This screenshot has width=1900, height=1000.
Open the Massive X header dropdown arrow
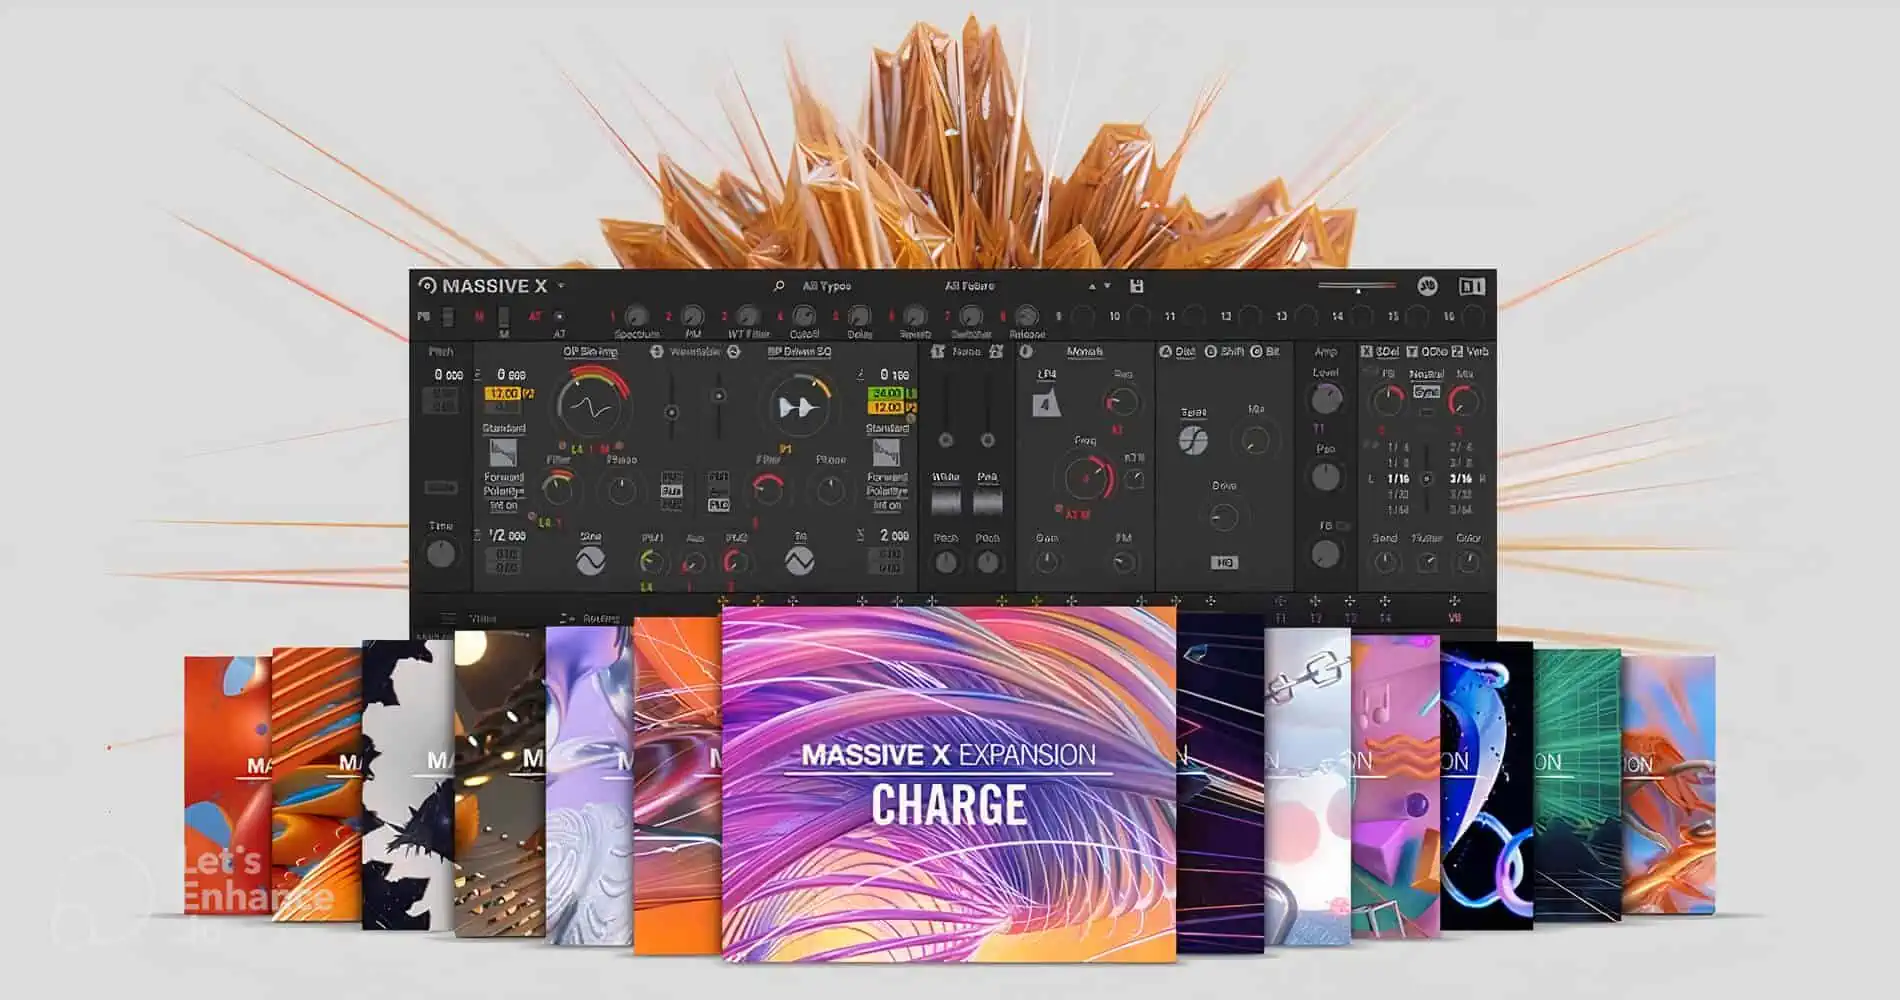pyautogui.click(x=561, y=286)
